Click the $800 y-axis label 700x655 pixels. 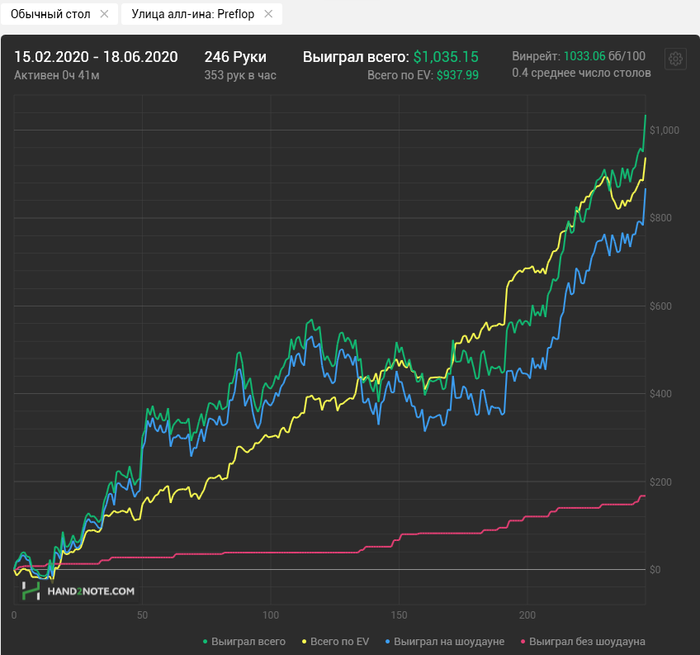(x=661, y=218)
